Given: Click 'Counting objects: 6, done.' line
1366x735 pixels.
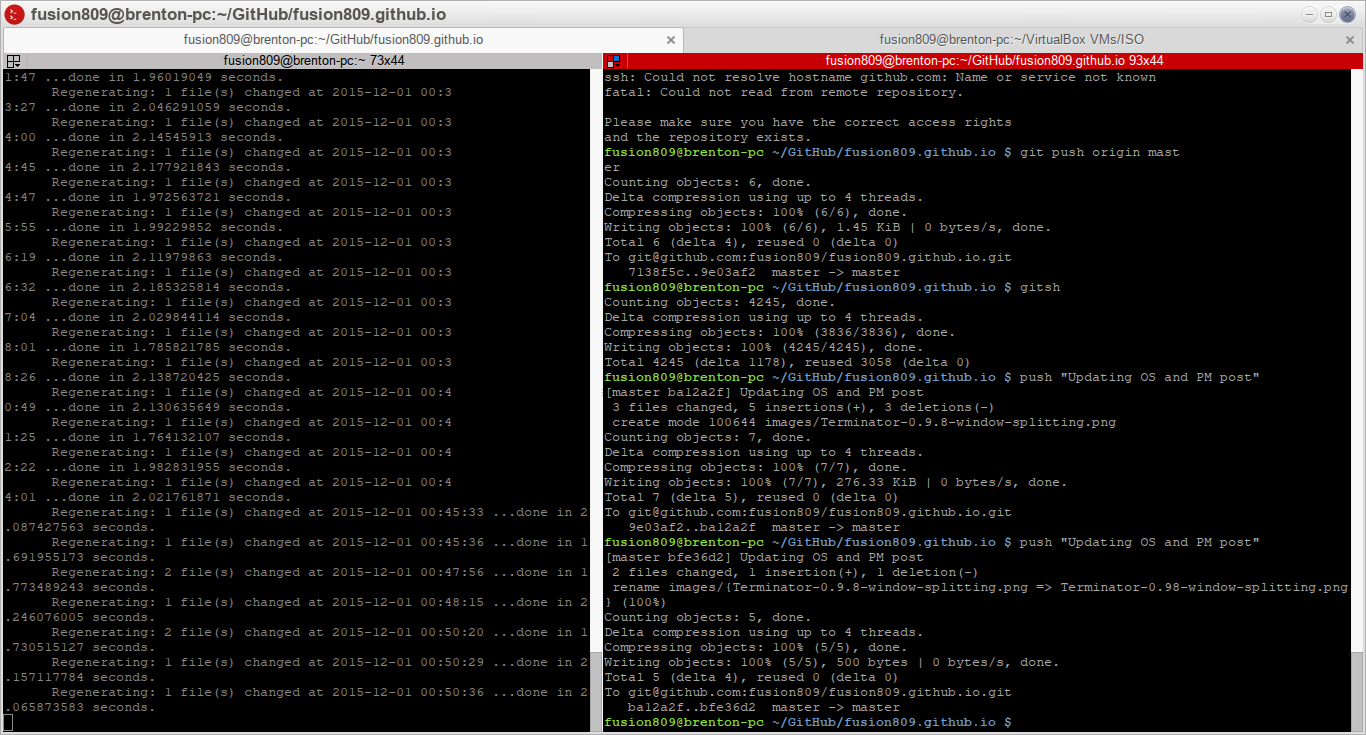Looking at the screenshot, I should (708, 182).
